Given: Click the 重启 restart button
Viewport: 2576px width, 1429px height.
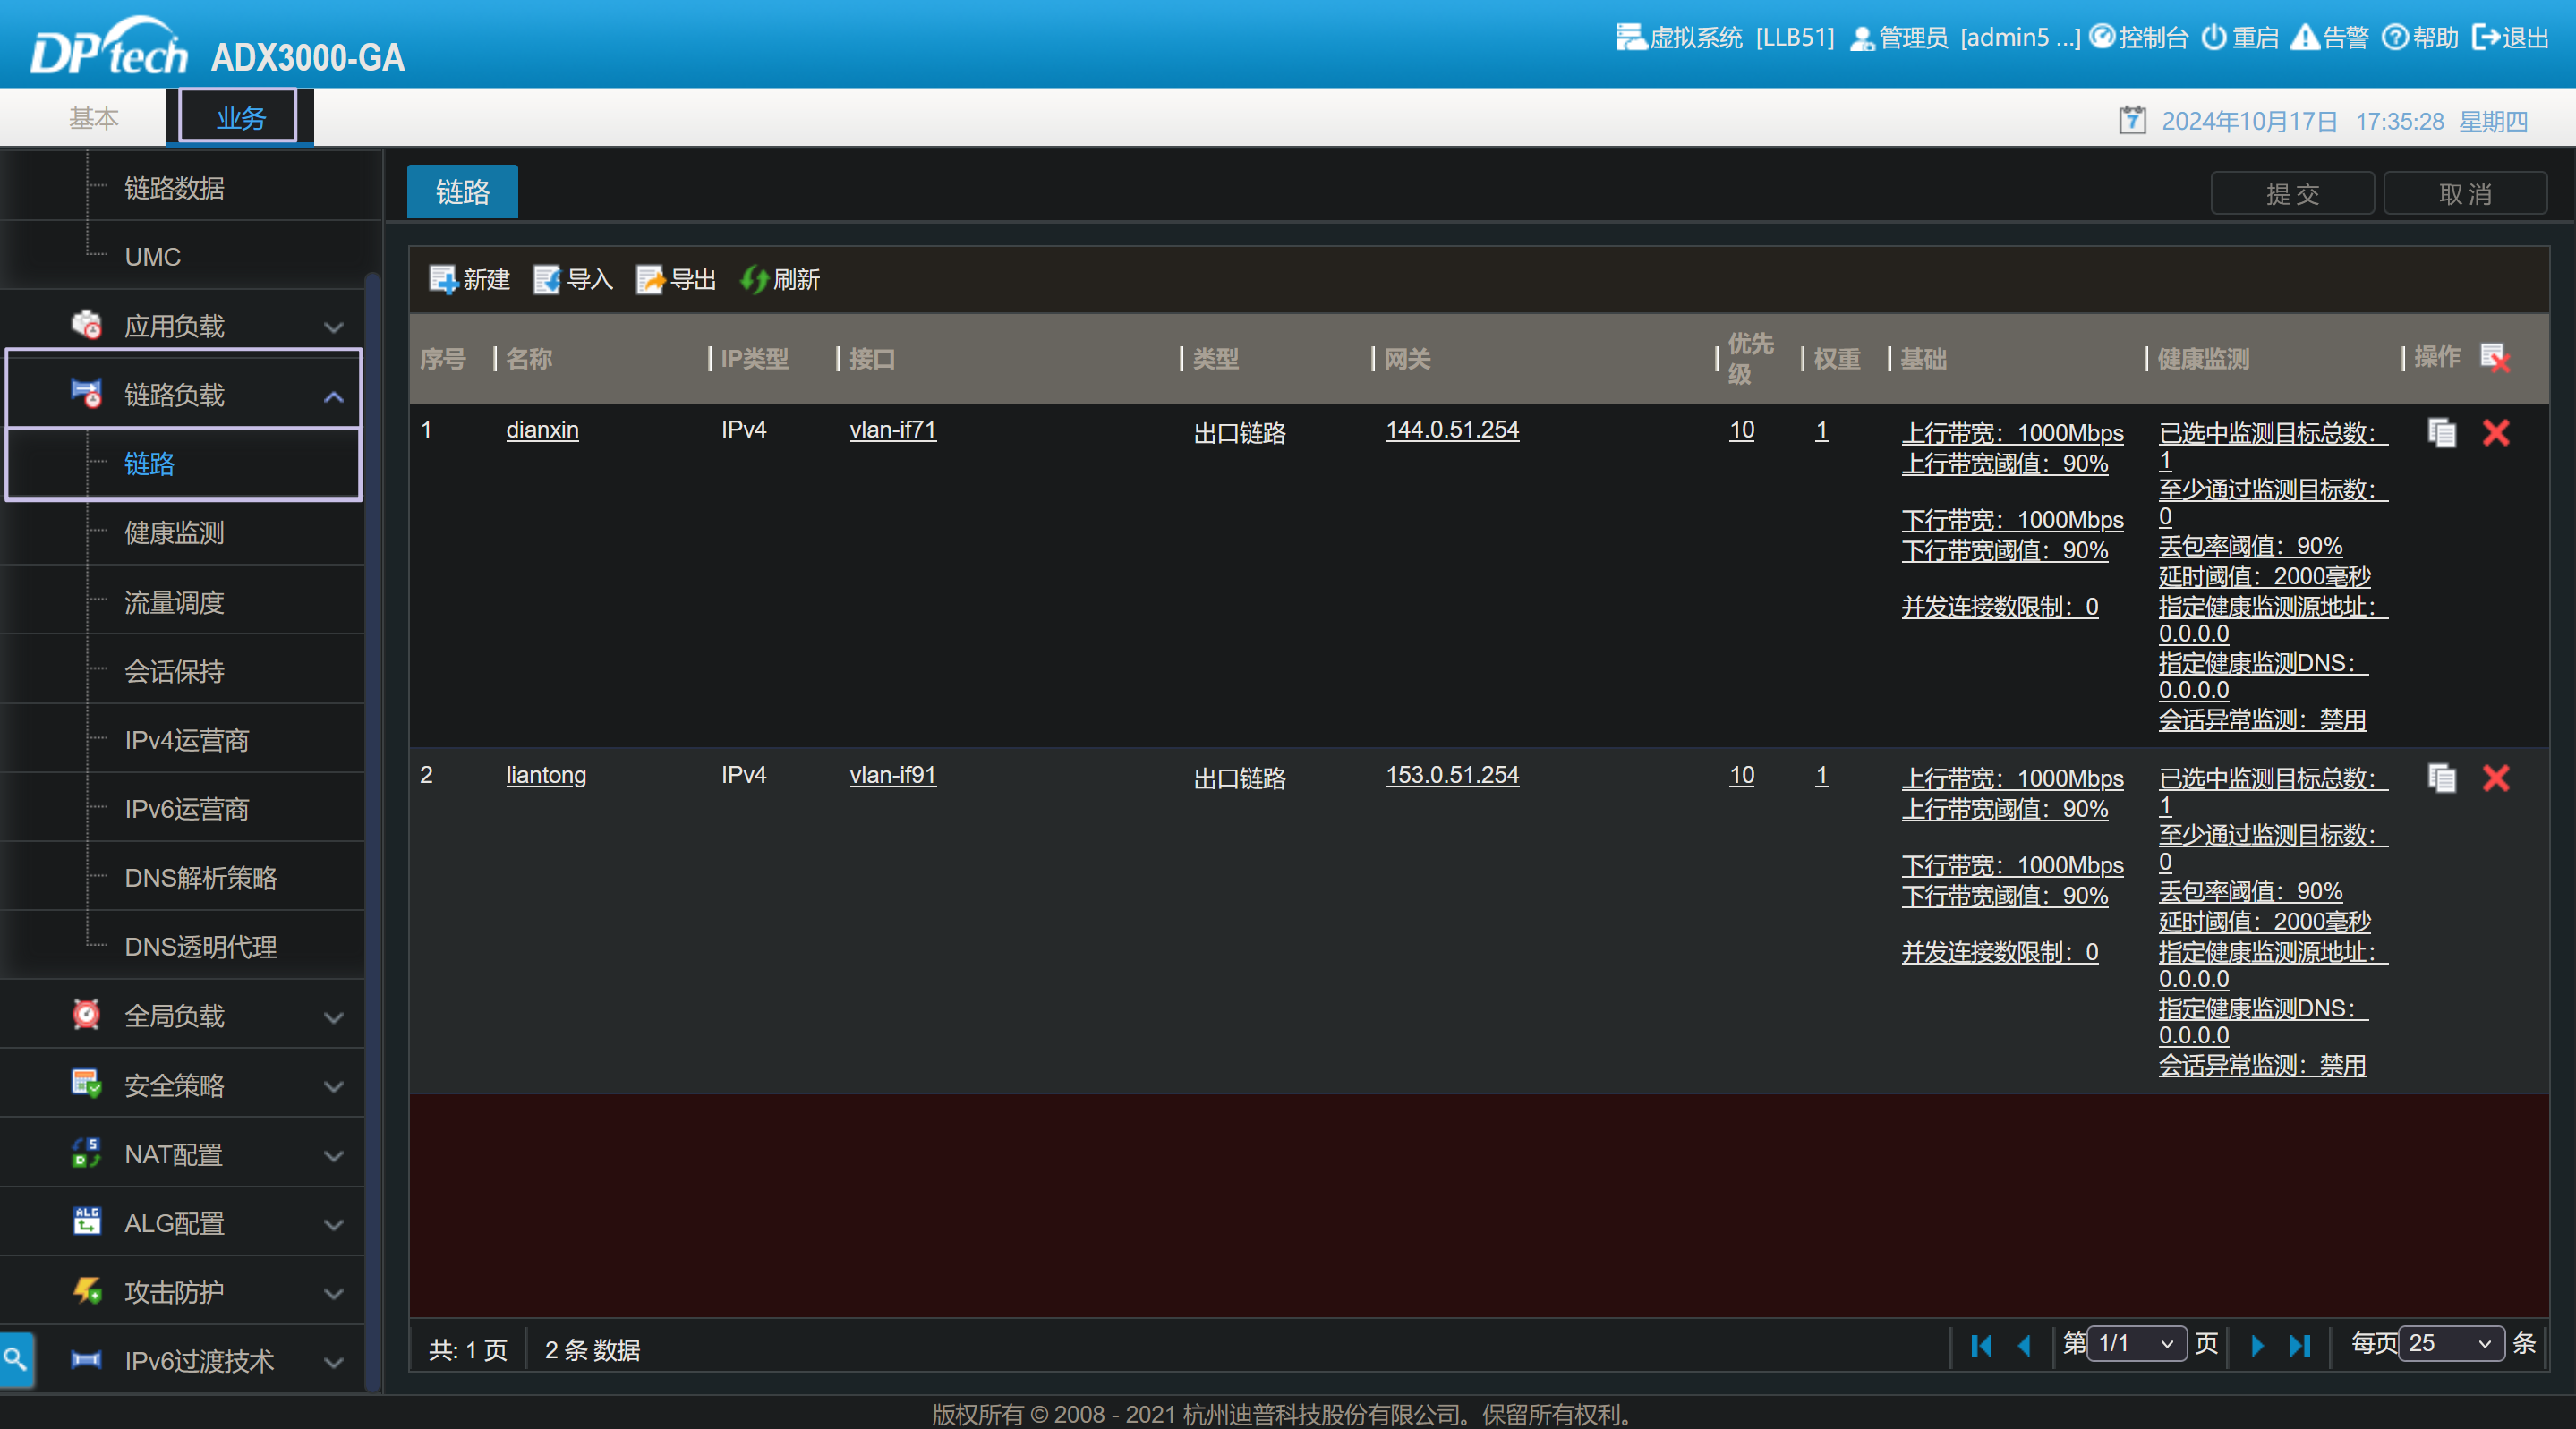Looking at the screenshot, I should 2240,37.
